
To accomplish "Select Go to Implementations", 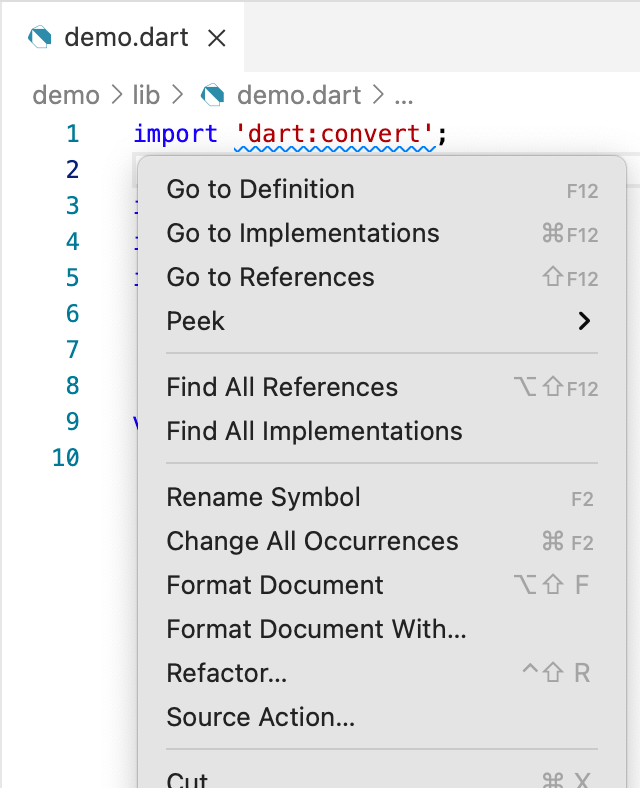I will pos(303,233).
